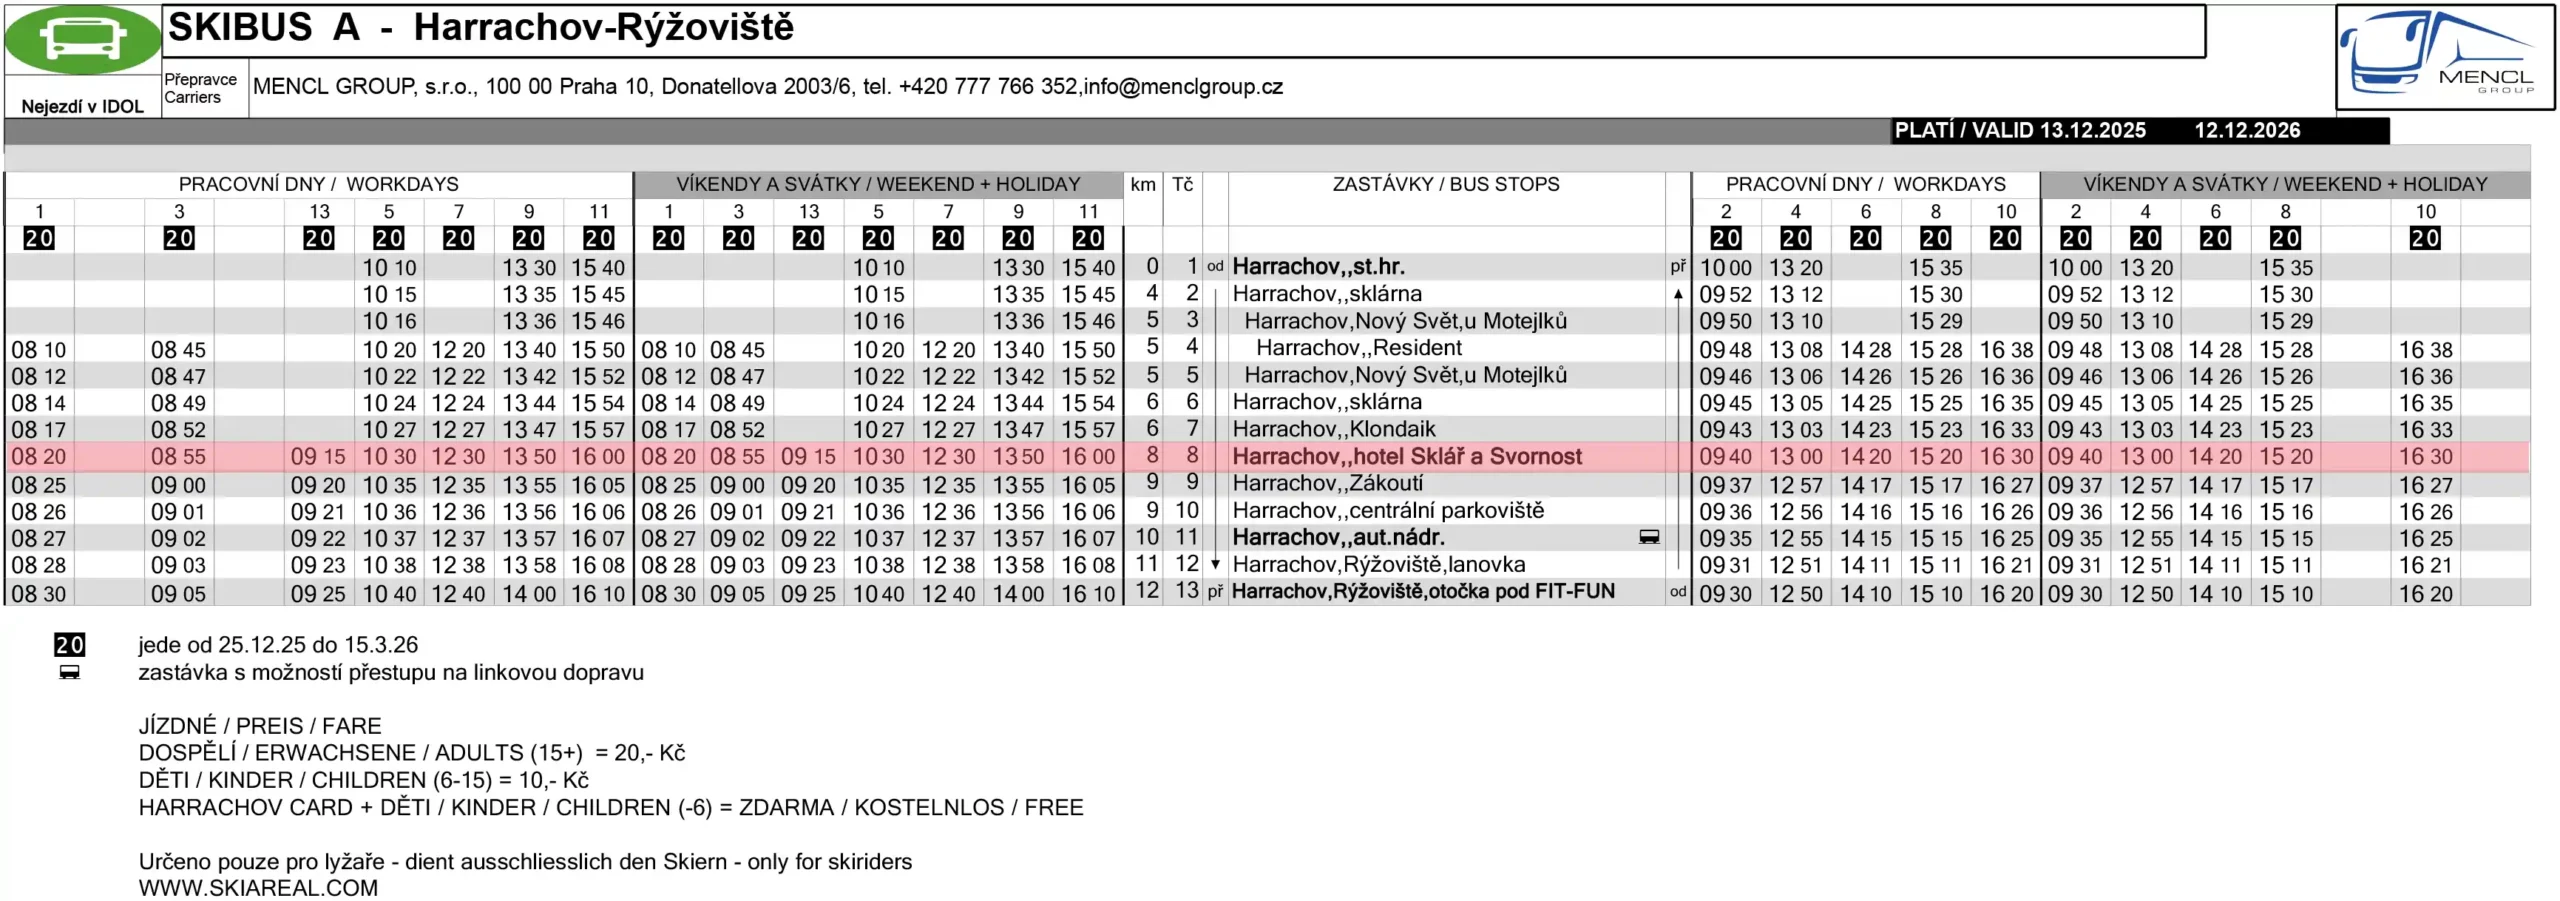The image size is (2560, 901).
Task: Select the Tč column header
Action: 1182,184
